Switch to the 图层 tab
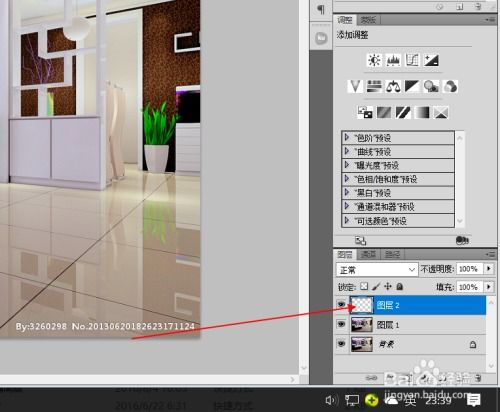 coord(345,254)
